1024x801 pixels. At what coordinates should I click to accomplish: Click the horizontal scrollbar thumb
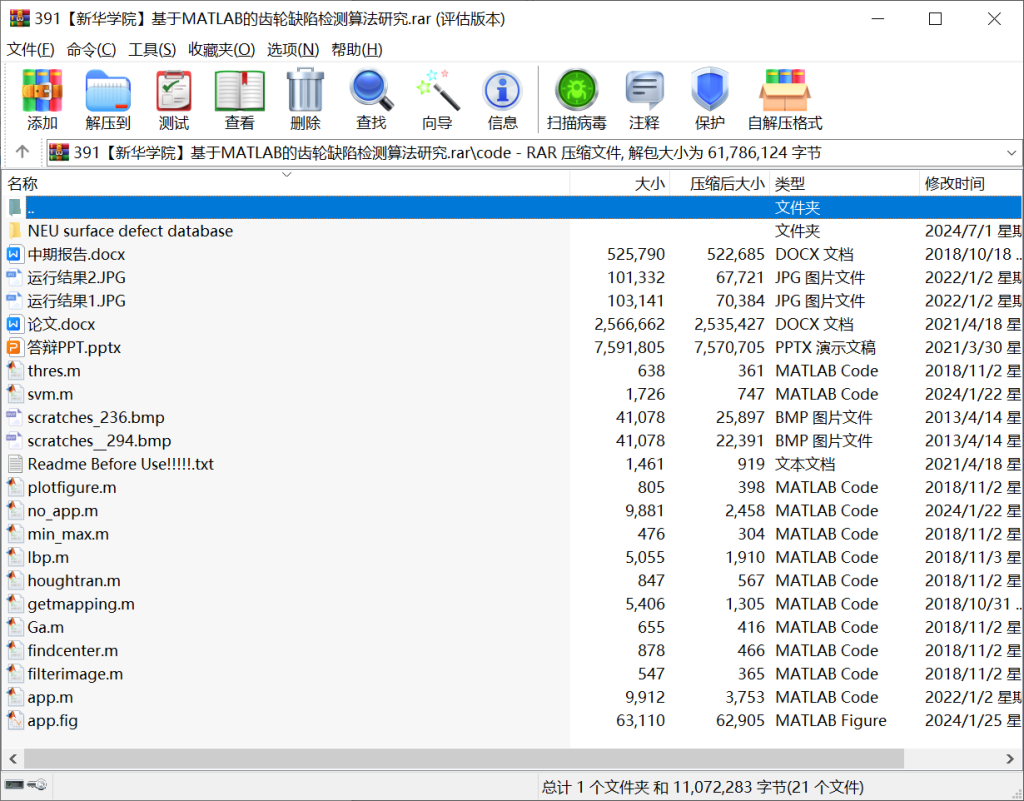464,759
